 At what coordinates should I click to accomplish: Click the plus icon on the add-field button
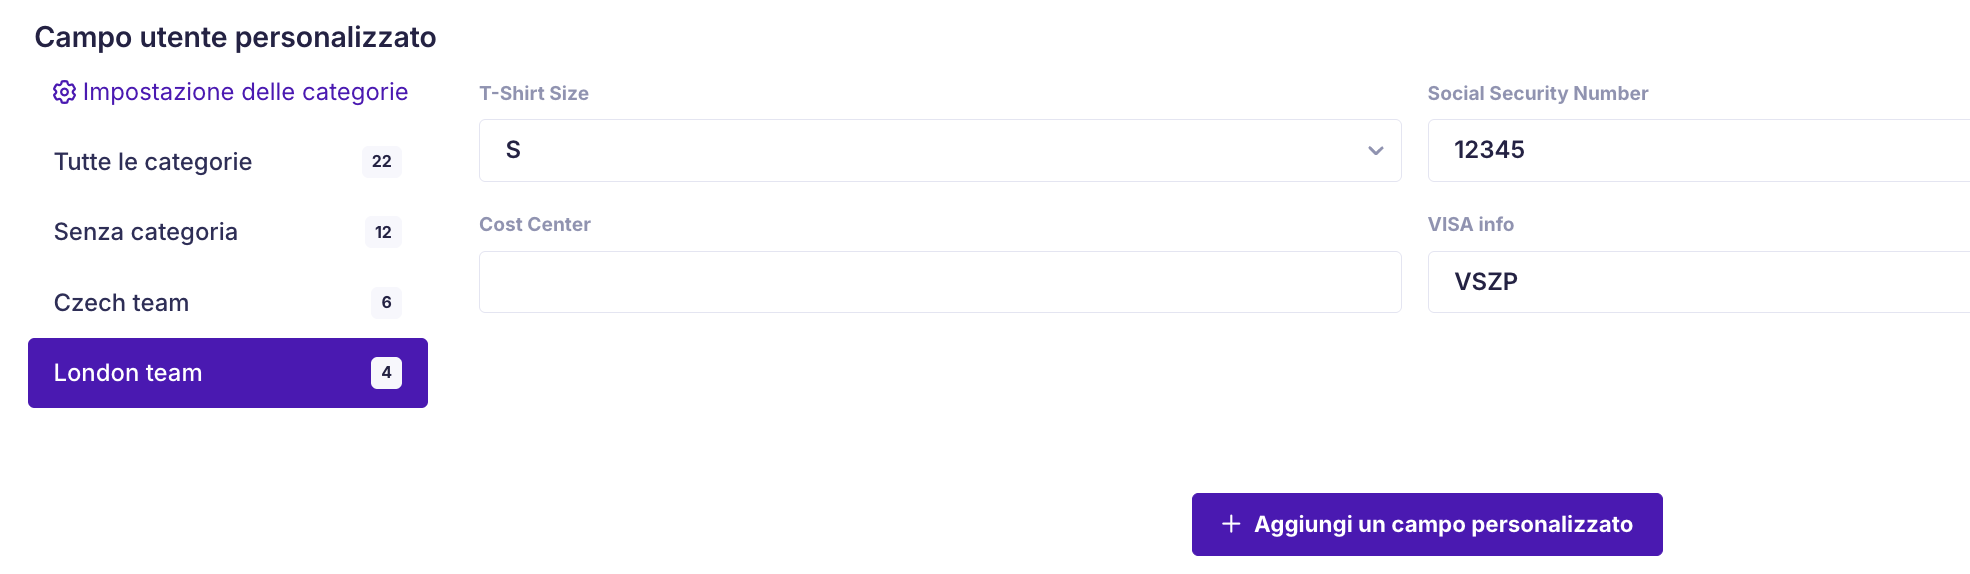[x=1231, y=524]
